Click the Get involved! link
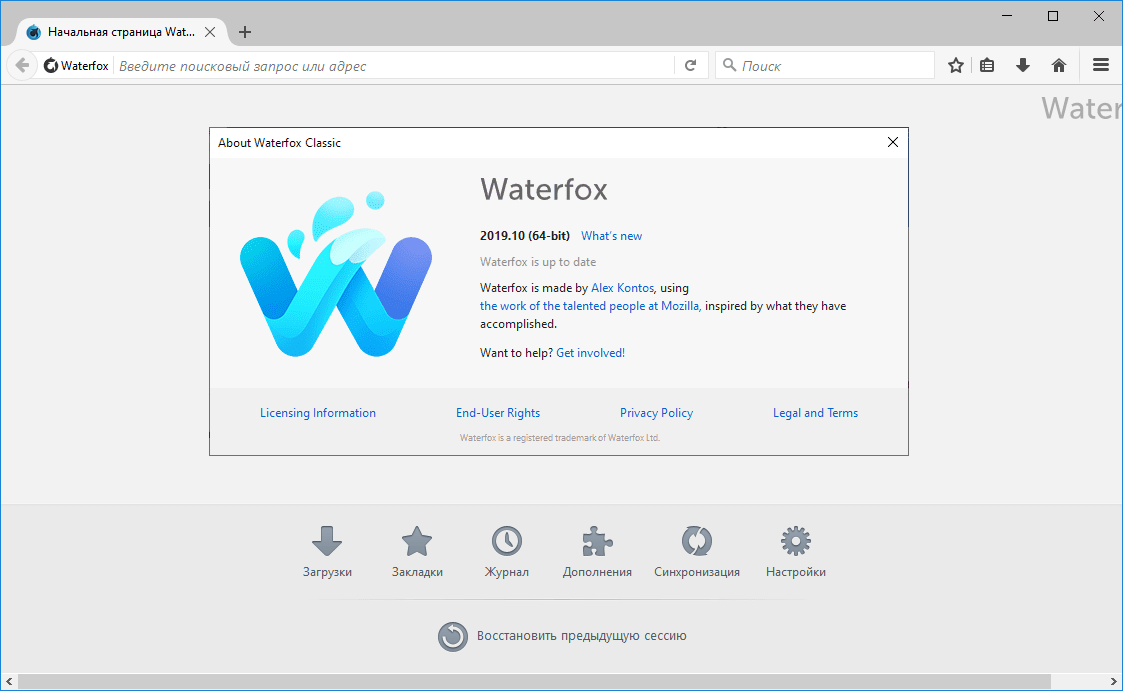Image resolution: width=1123 pixels, height=691 pixels. pos(590,352)
